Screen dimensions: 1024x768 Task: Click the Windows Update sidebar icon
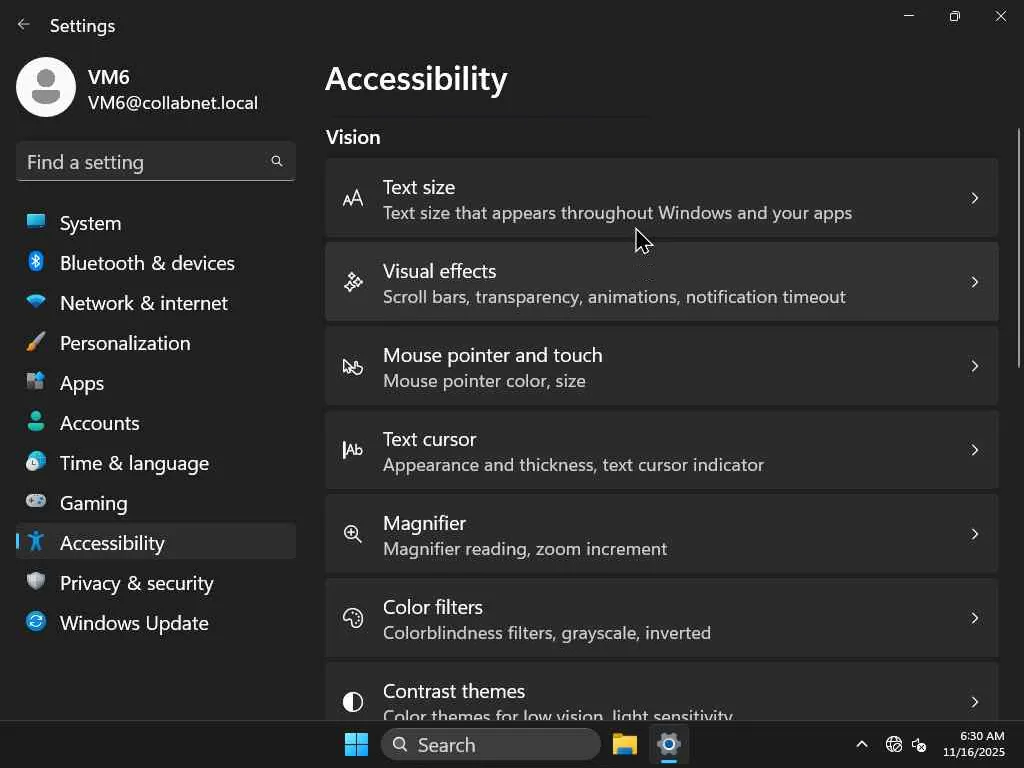coord(36,622)
